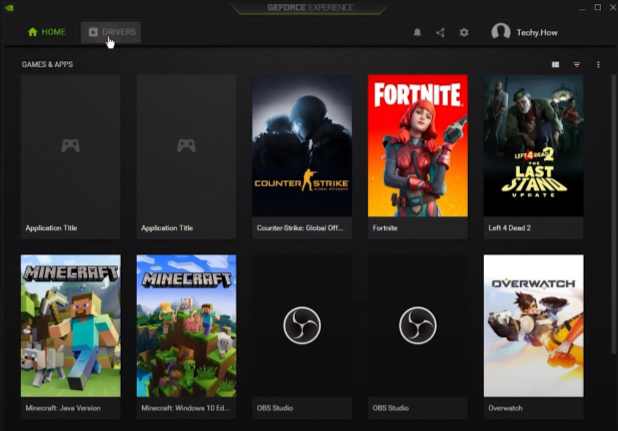The image size is (618, 431).
Task: Click the 'GAMES & APPS' heading
Action: point(47,64)
